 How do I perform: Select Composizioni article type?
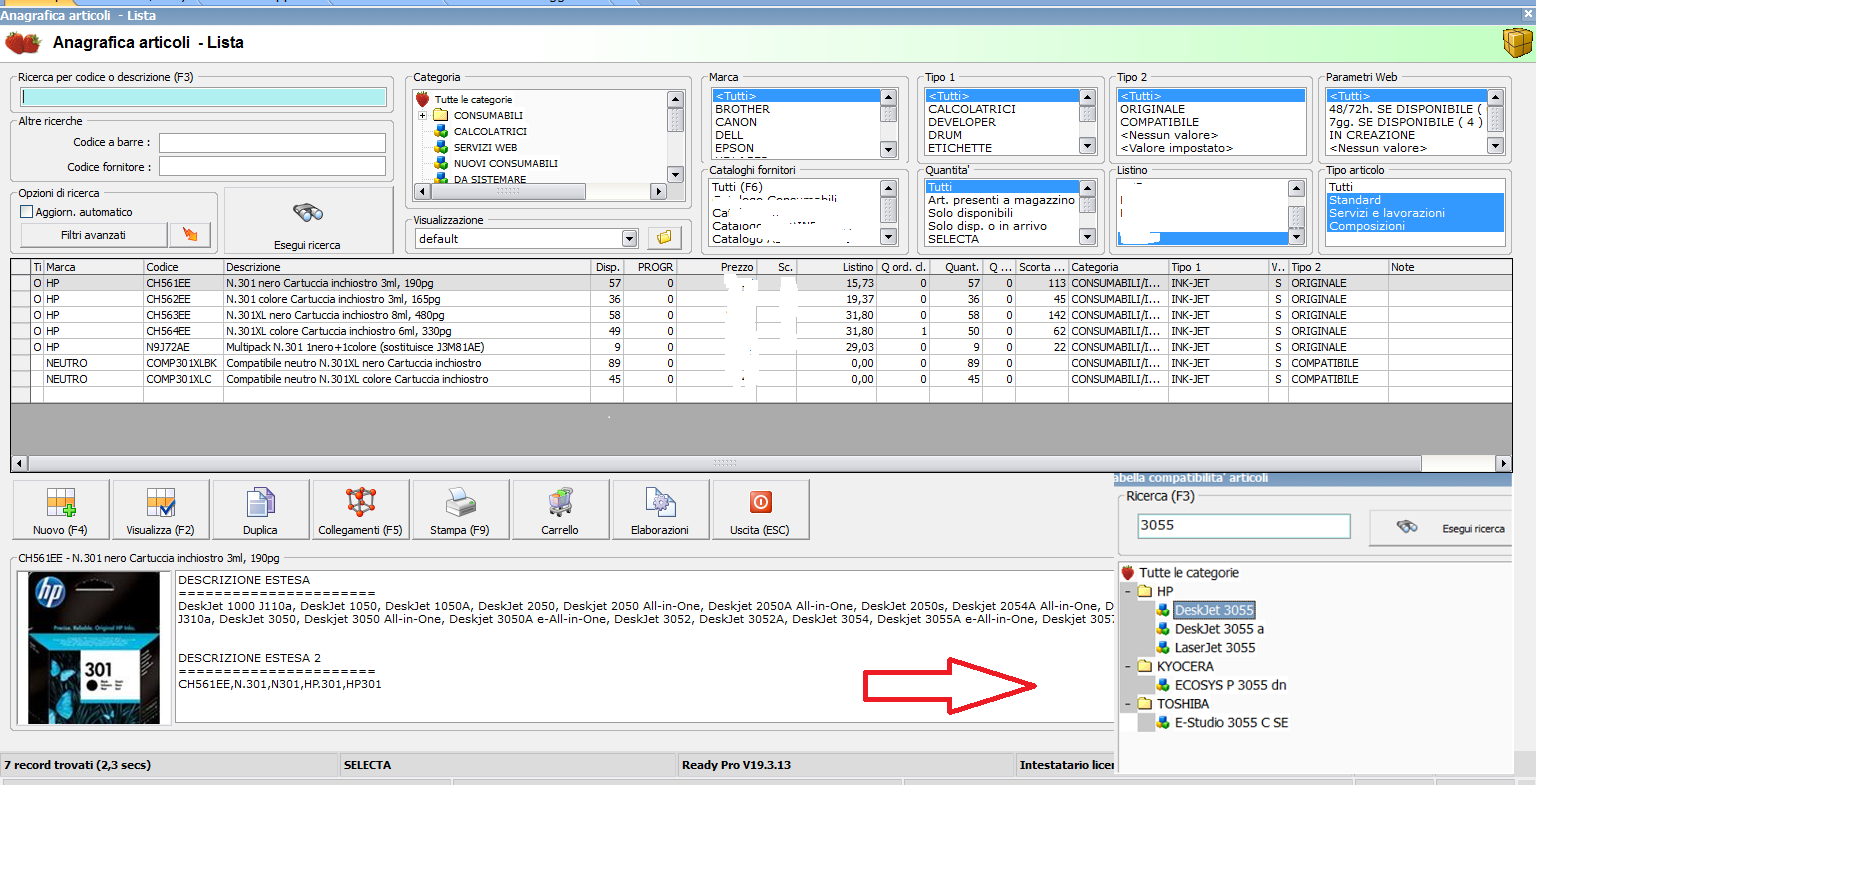(x=1366, y=226)
